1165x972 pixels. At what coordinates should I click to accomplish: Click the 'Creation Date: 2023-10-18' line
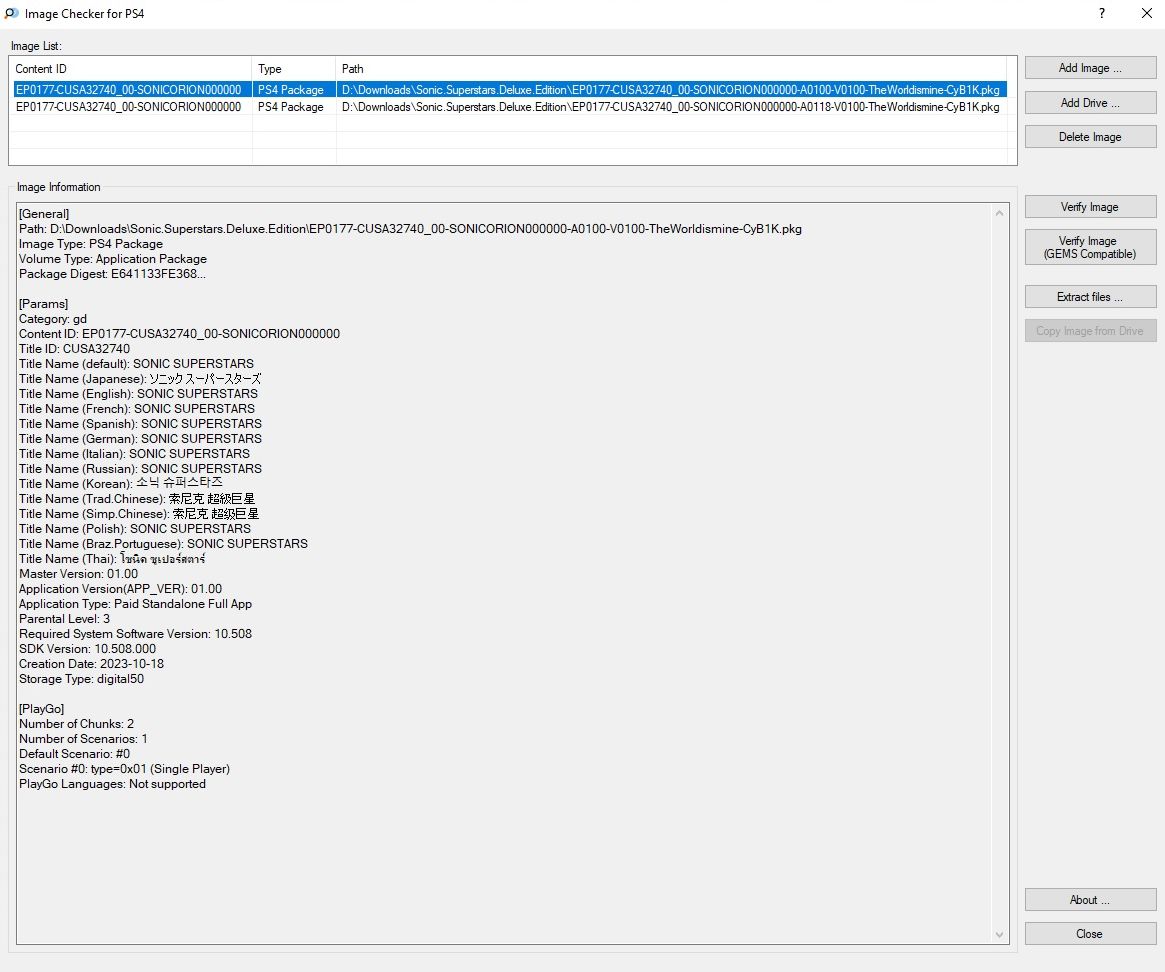click(91, 664)
